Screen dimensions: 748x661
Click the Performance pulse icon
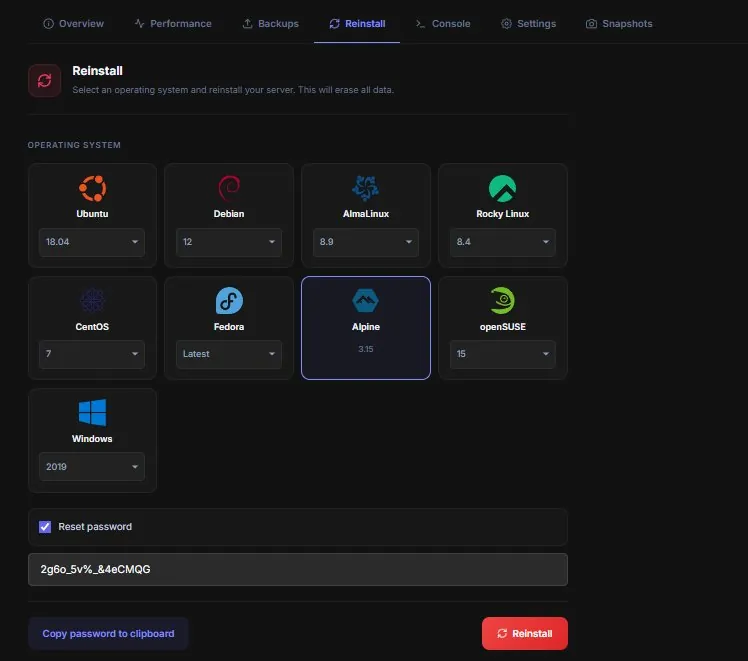(x=139, y=23)
